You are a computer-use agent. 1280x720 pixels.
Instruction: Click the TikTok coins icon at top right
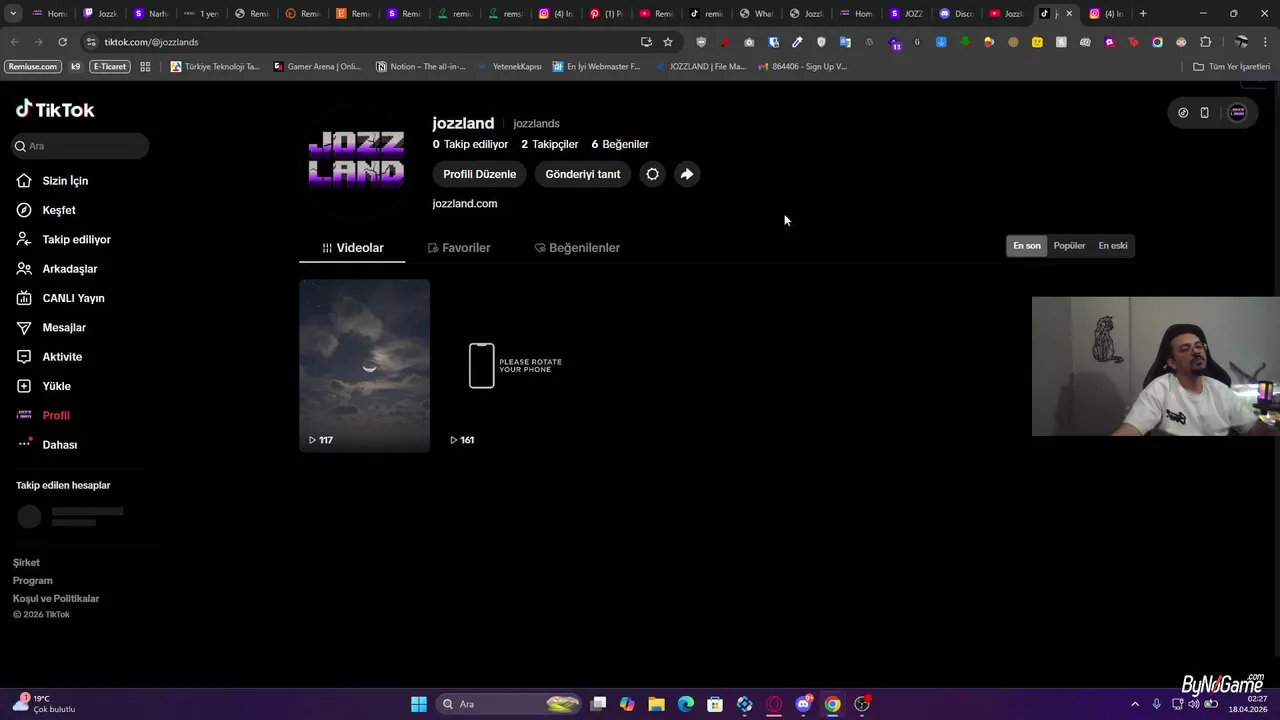click(1183, 113)
